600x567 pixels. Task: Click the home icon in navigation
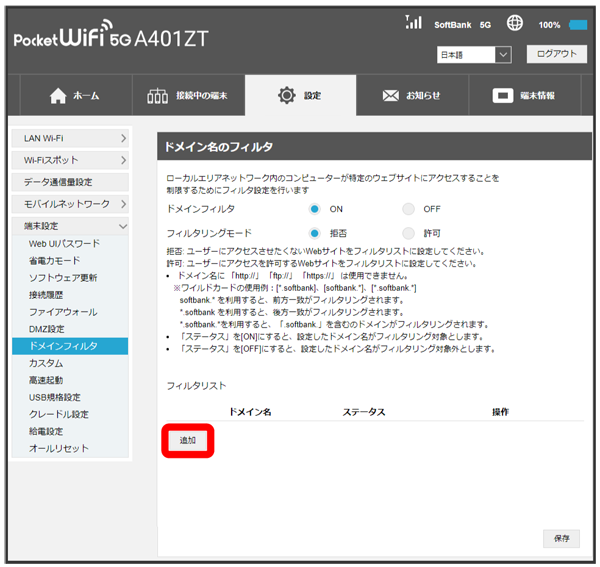[58, 96]
